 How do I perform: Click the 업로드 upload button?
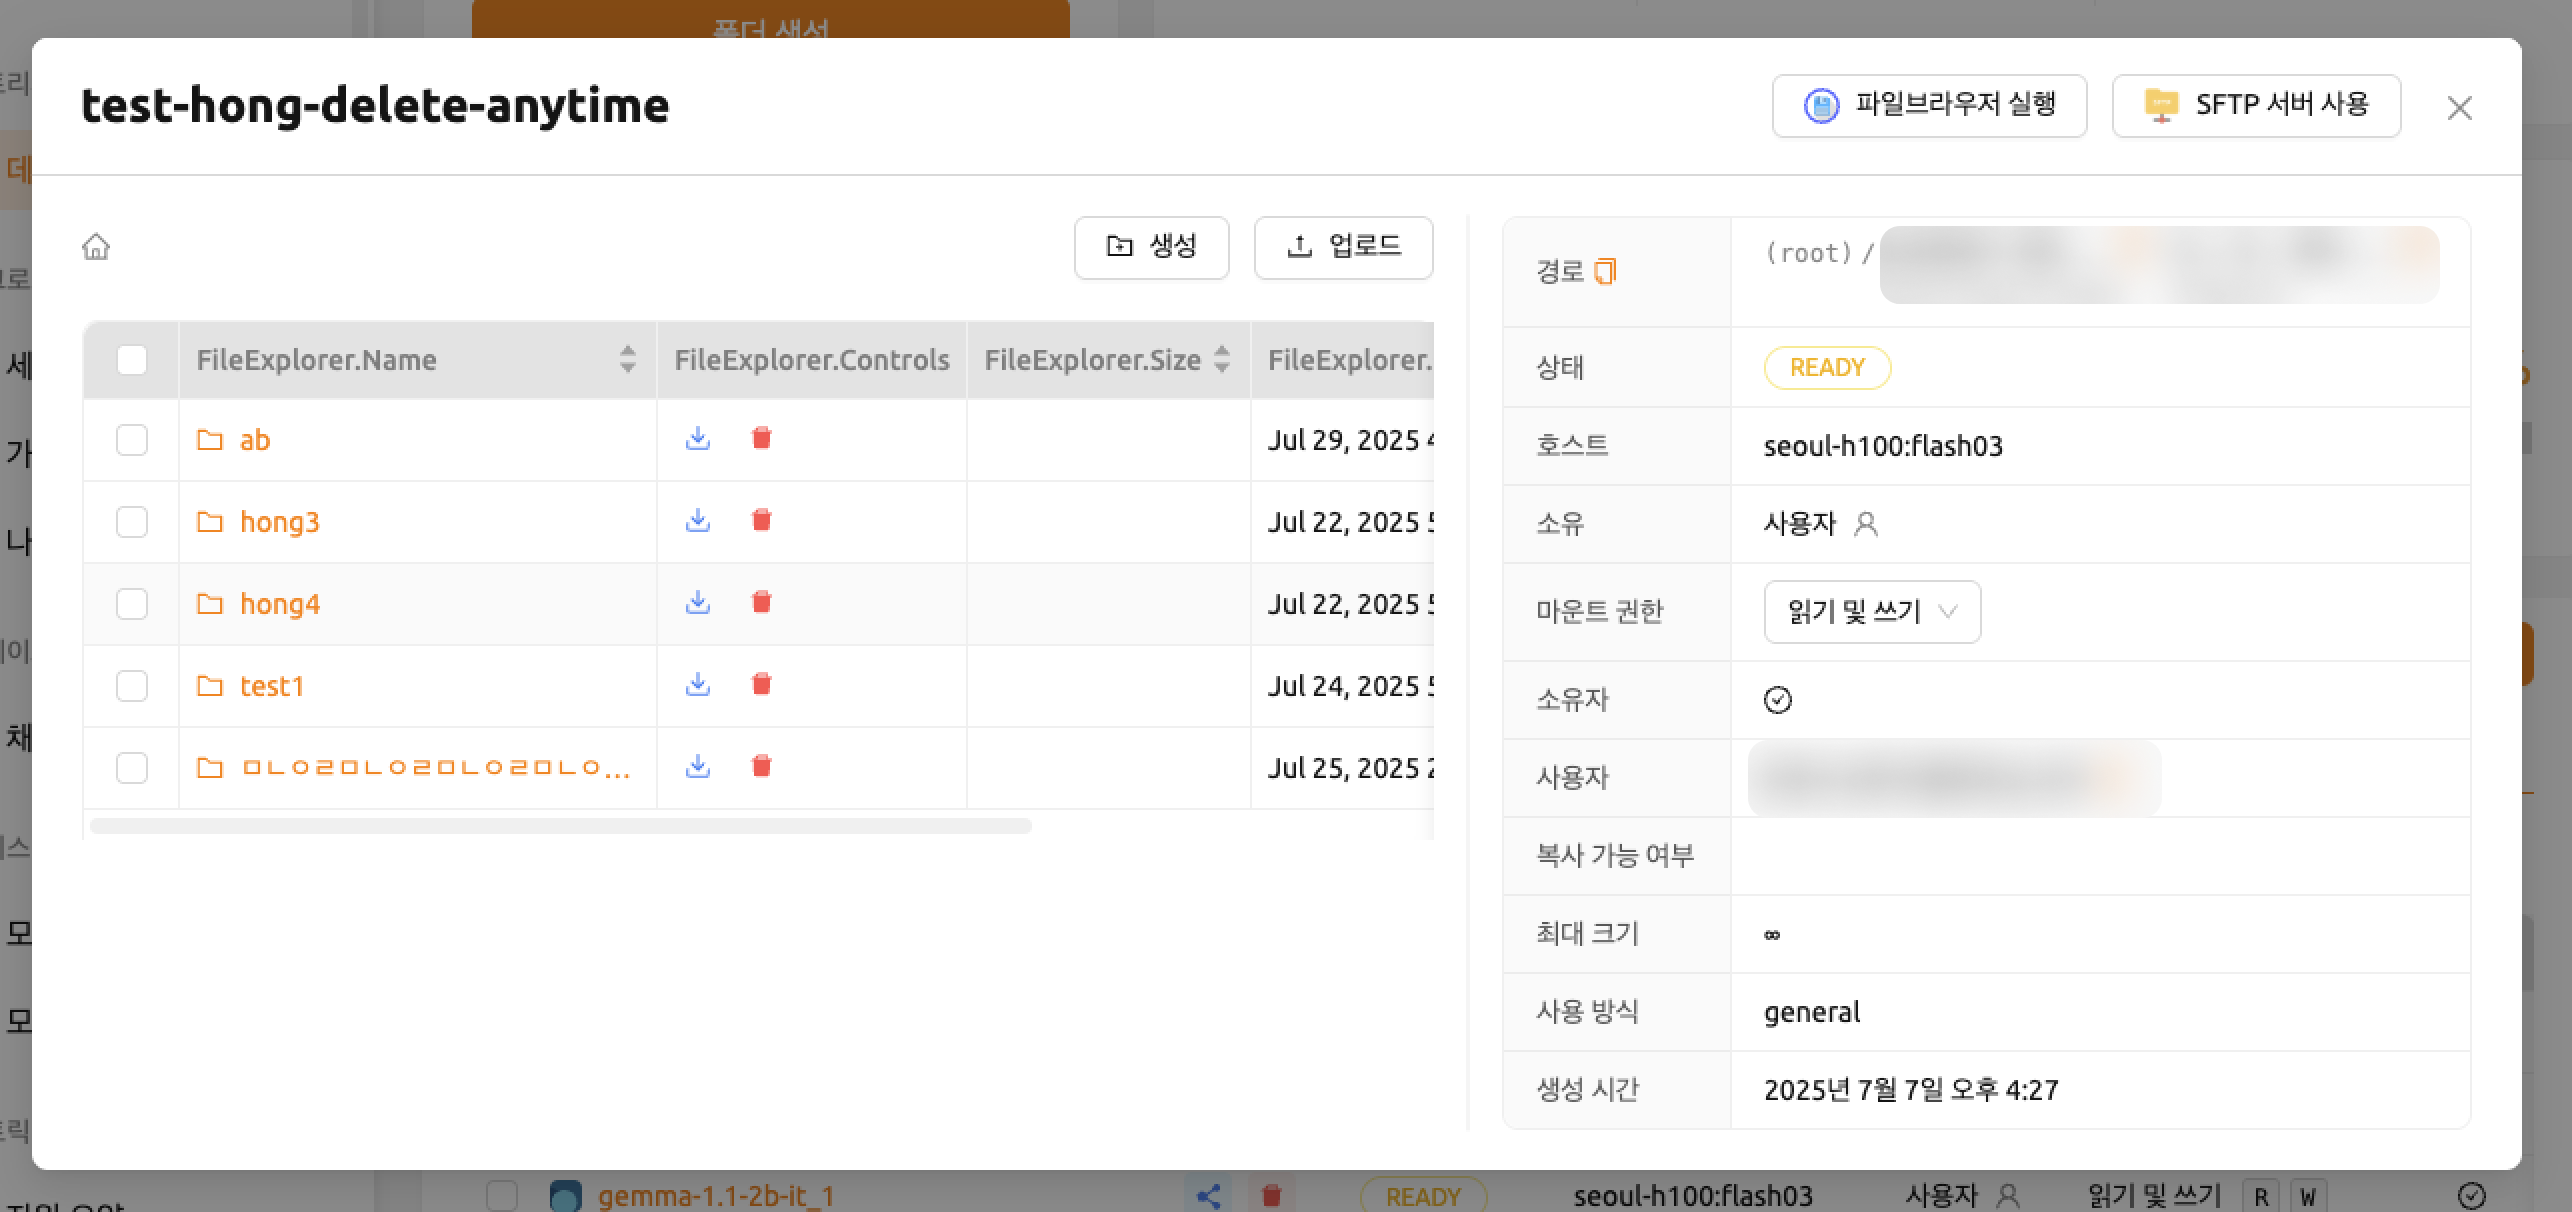pyautogui.click(x=1343, y=247)
